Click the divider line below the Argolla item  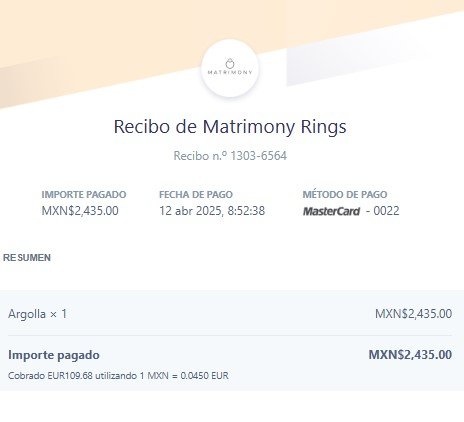[230, 335]
